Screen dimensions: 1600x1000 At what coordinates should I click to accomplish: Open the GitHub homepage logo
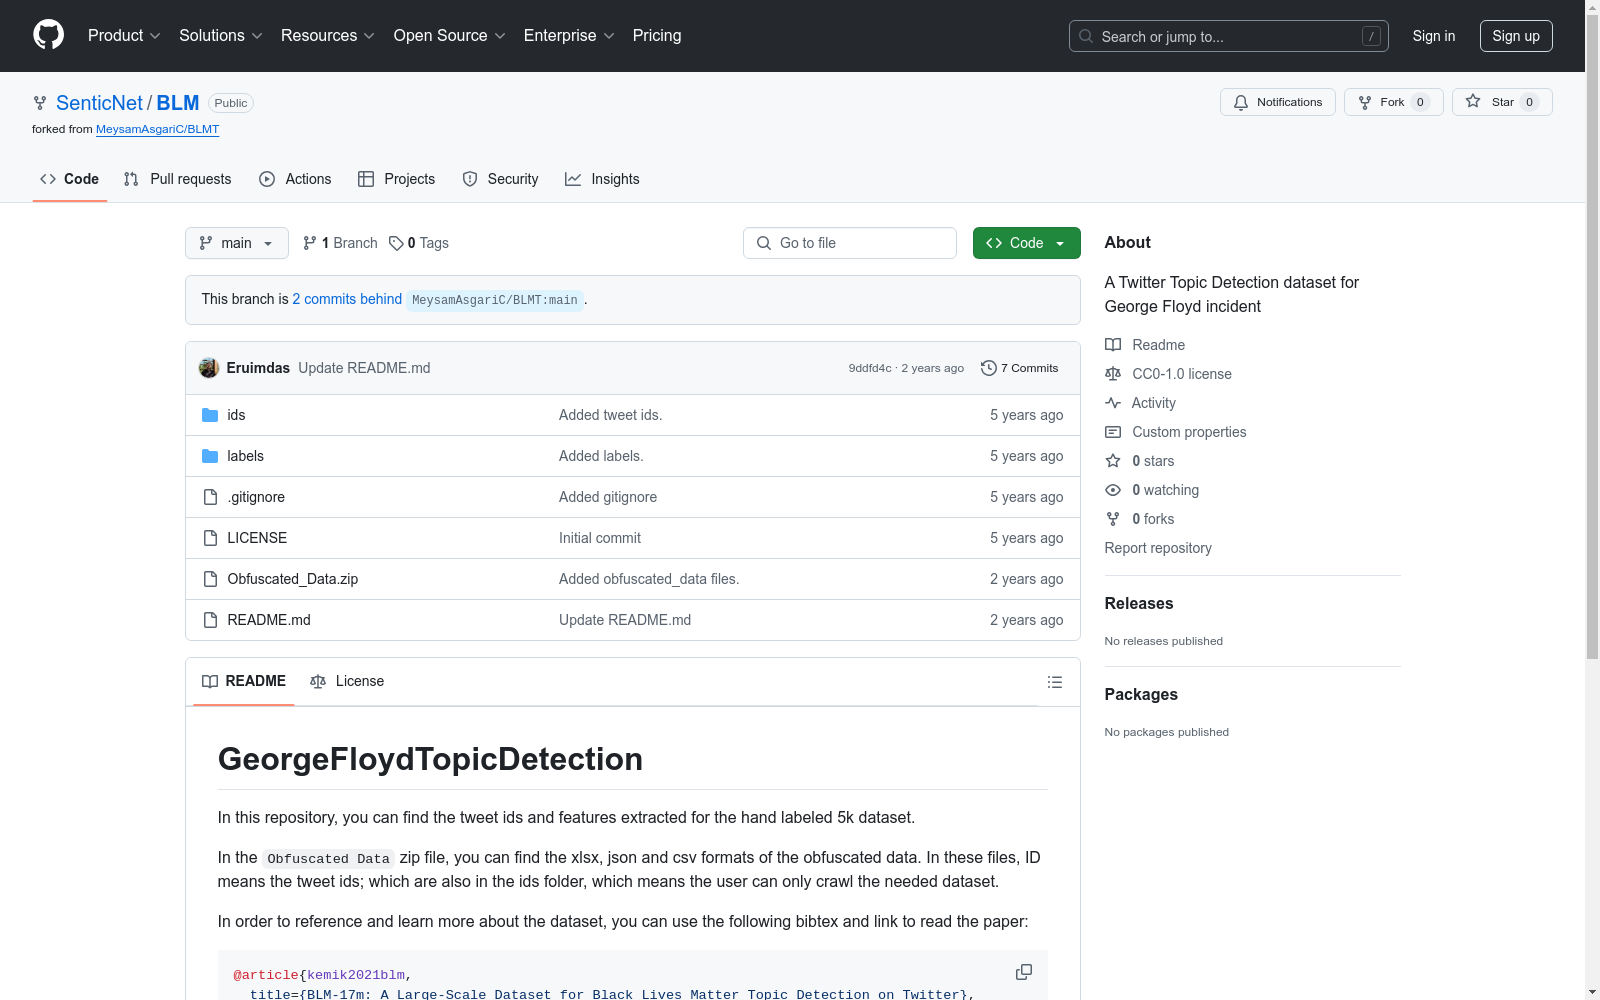pos(48,35)
